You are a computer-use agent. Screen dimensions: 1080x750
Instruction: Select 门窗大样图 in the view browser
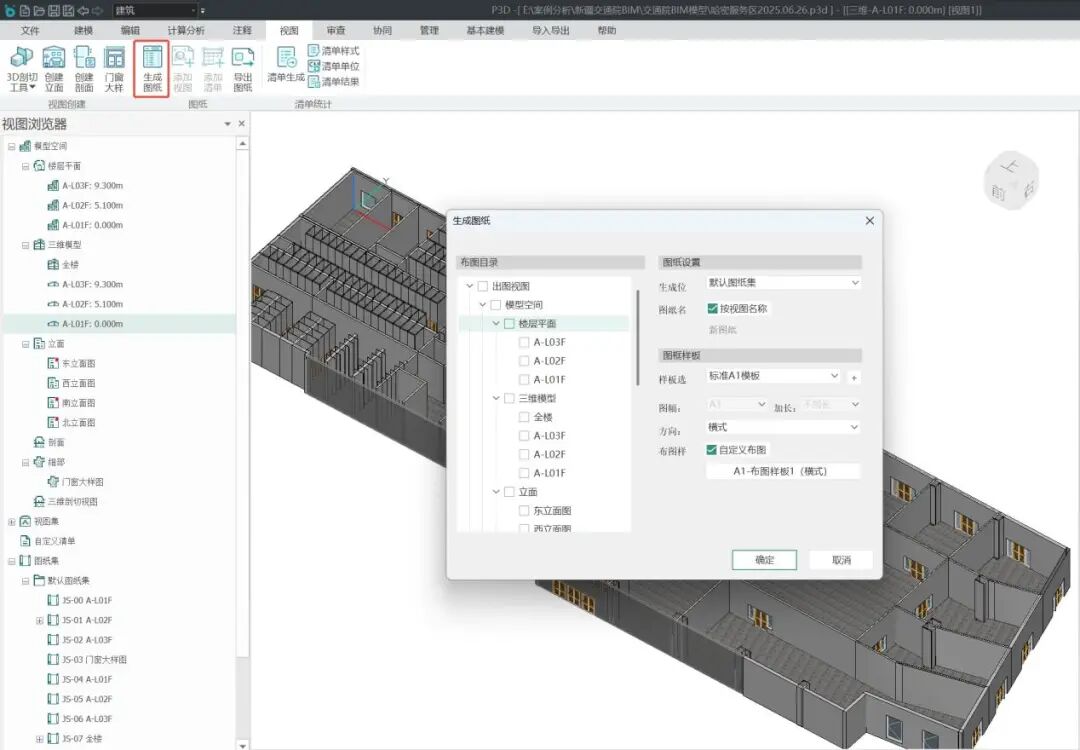pos(75,481)
